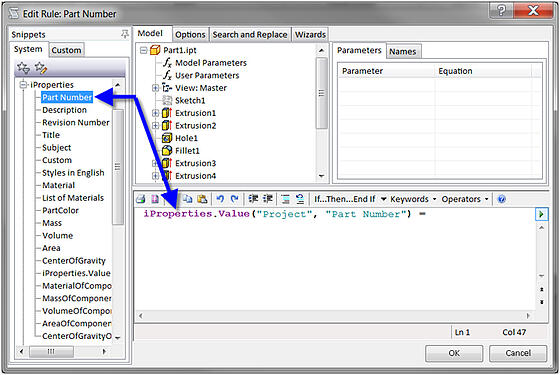560x375 pixels.
Task: Click the OK button
Action: click(x=454, y=353)
